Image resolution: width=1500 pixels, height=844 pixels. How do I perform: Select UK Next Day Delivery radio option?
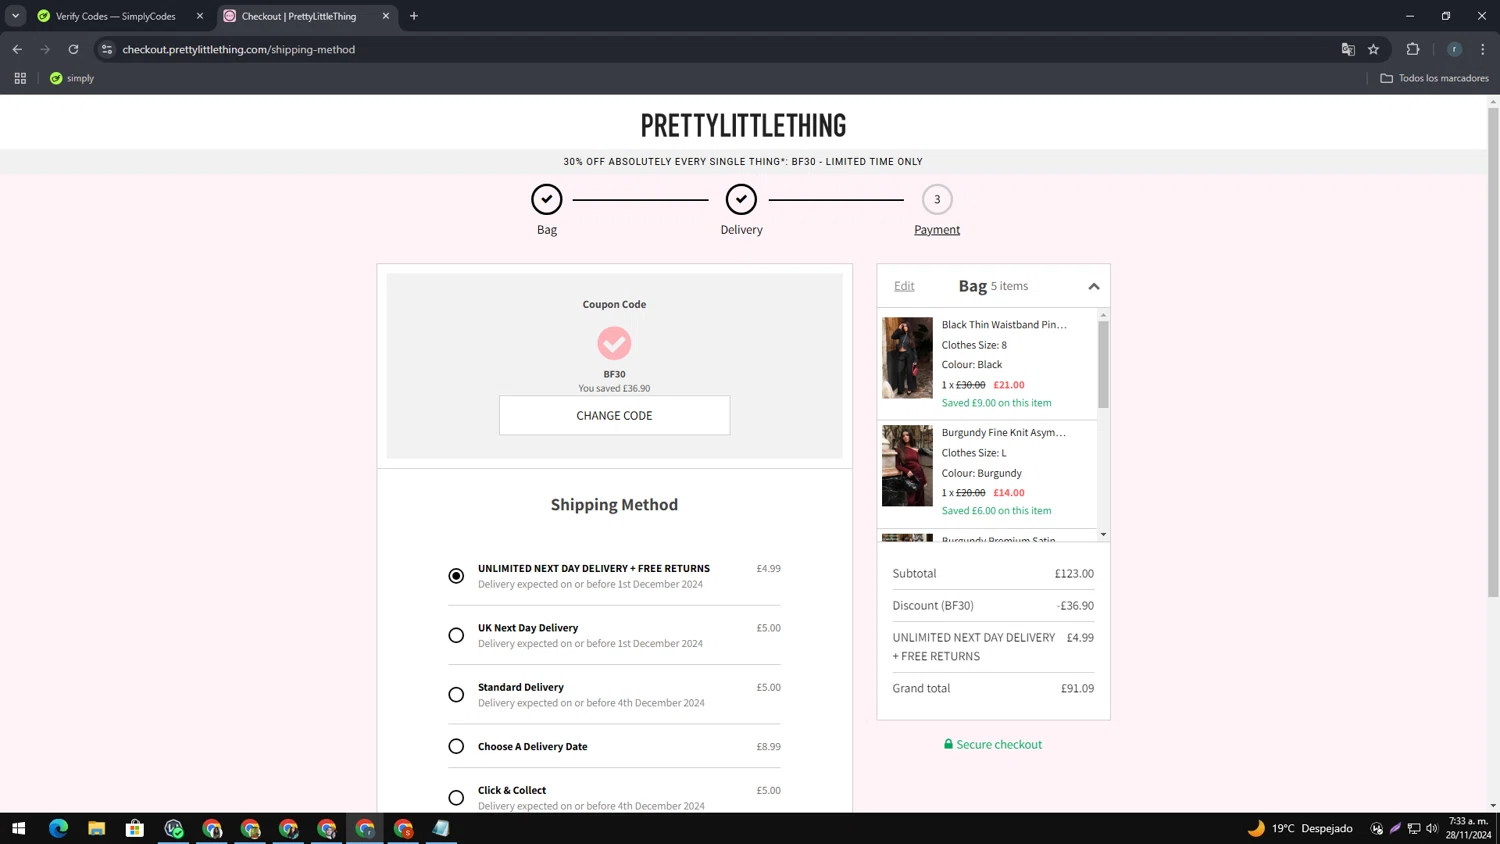click(x=456, y=635)
